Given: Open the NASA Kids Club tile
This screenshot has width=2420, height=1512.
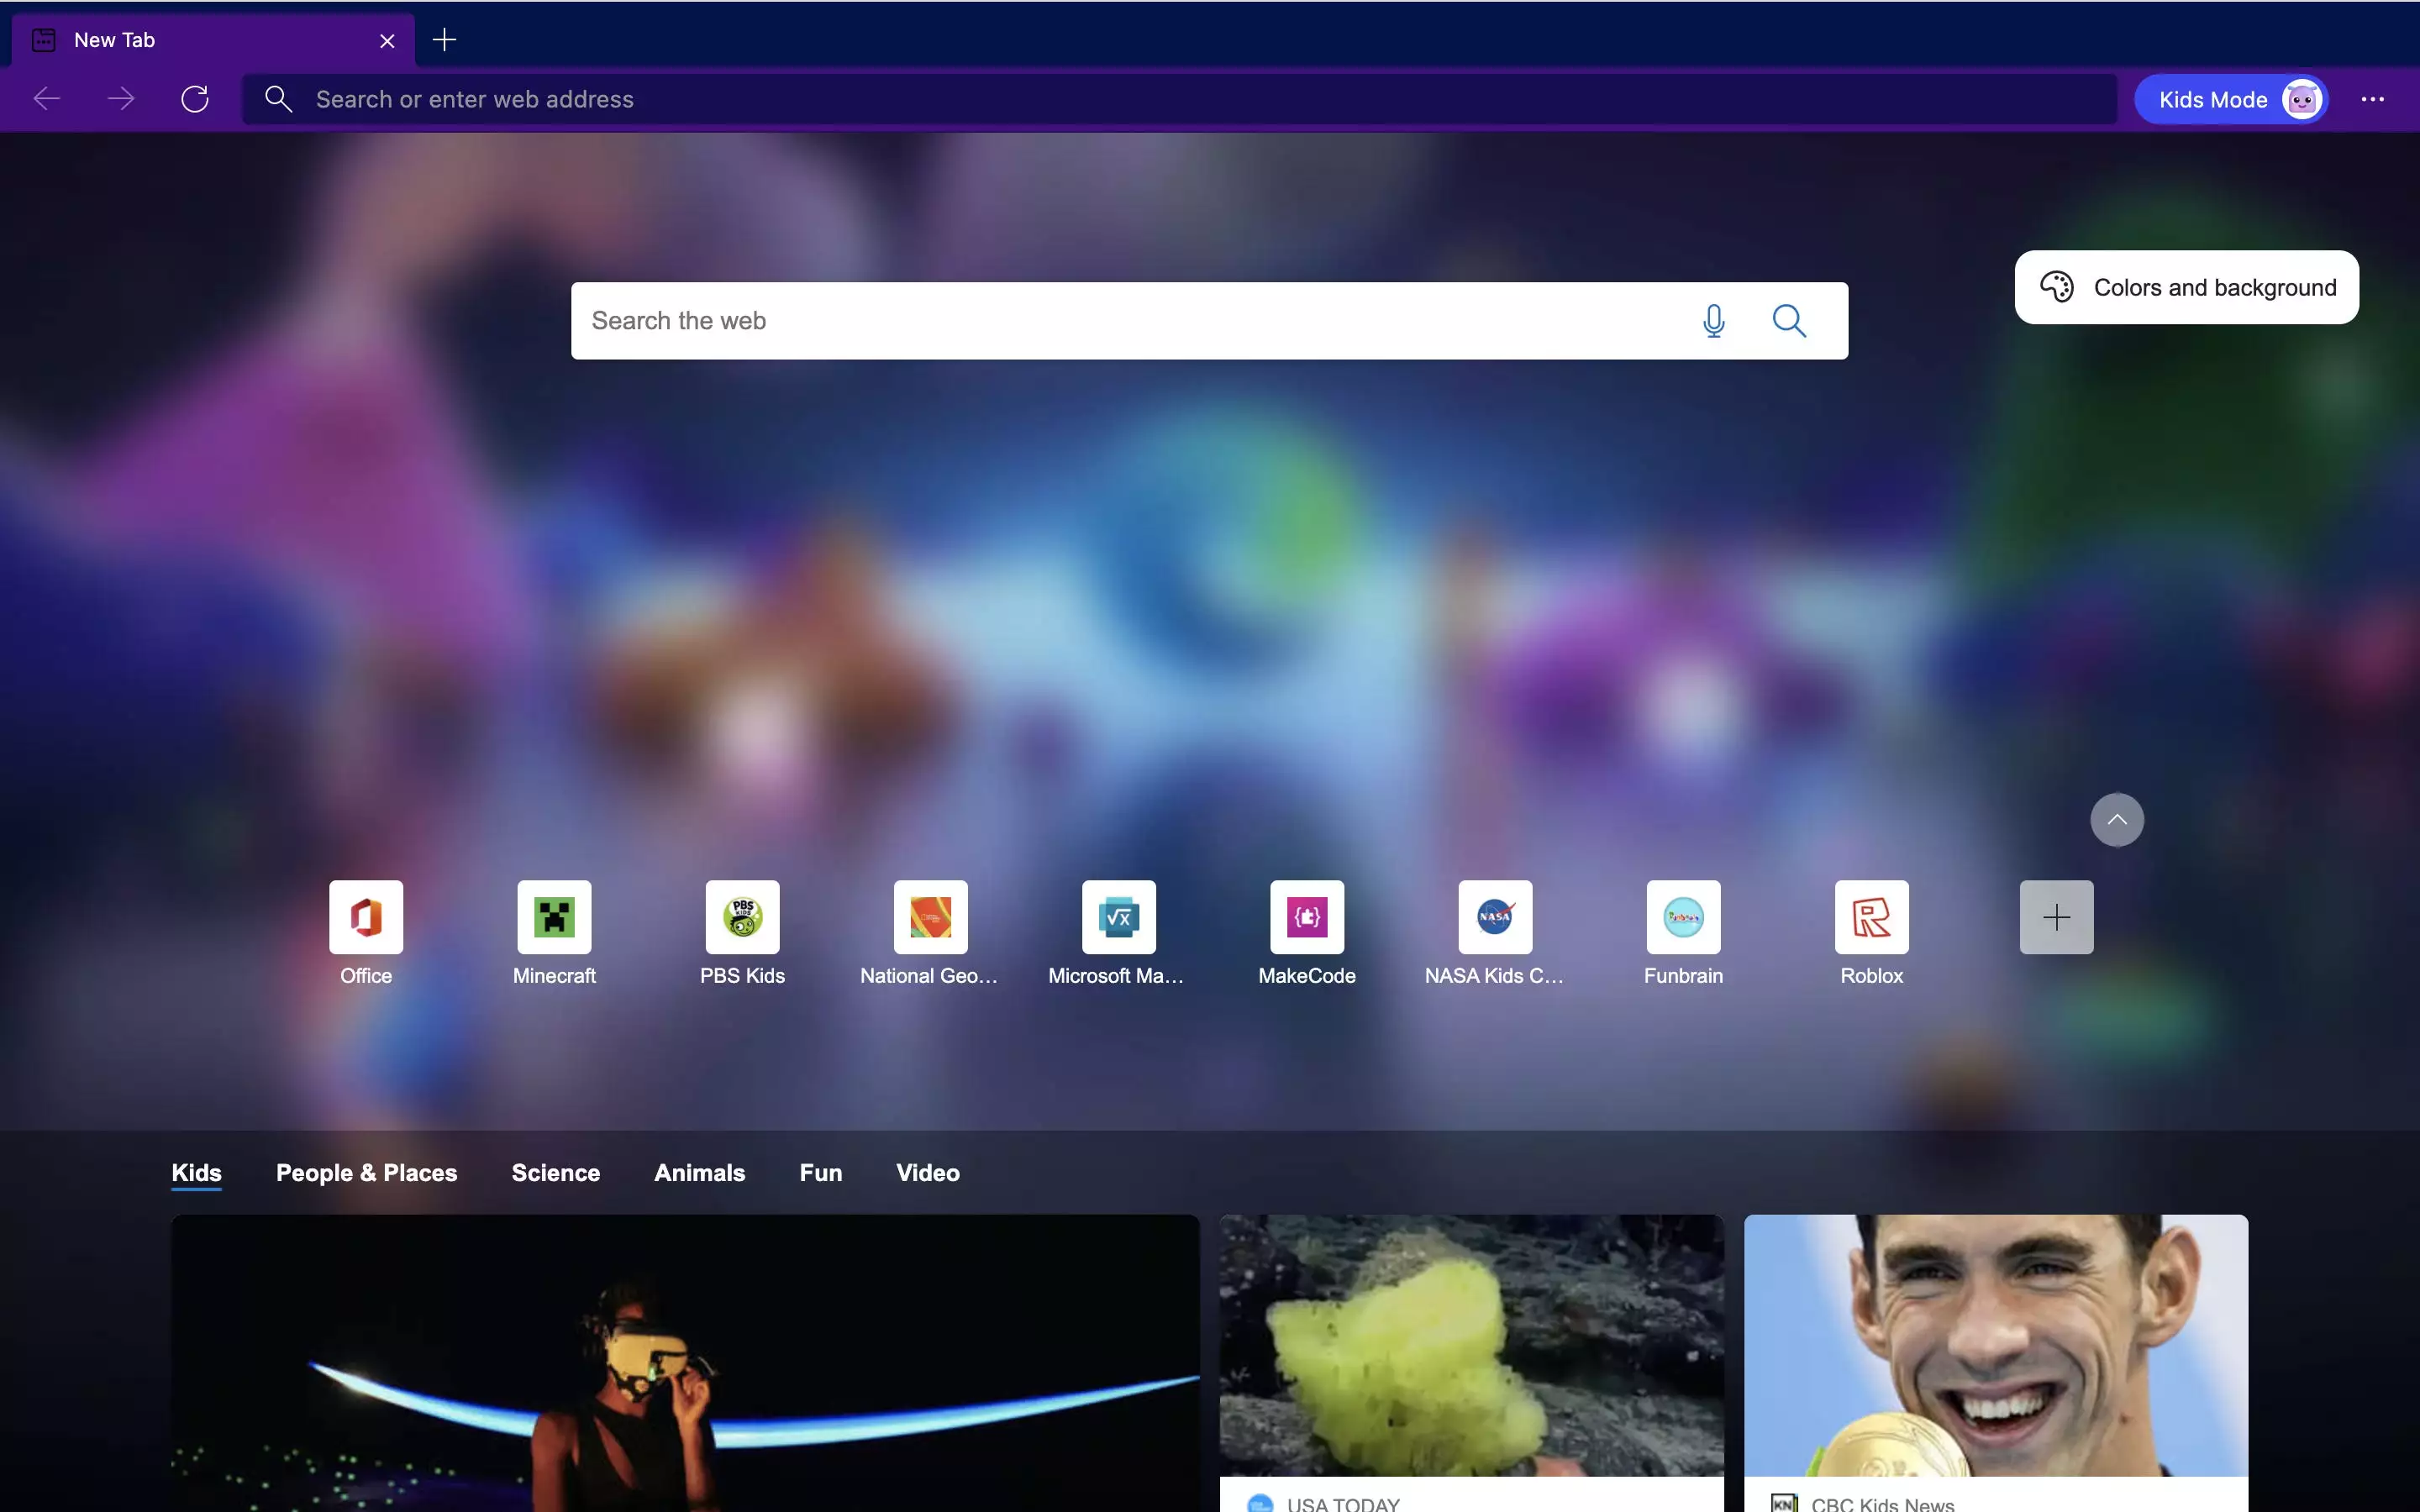Looking at the screenshot, I should pos(1495,917).
